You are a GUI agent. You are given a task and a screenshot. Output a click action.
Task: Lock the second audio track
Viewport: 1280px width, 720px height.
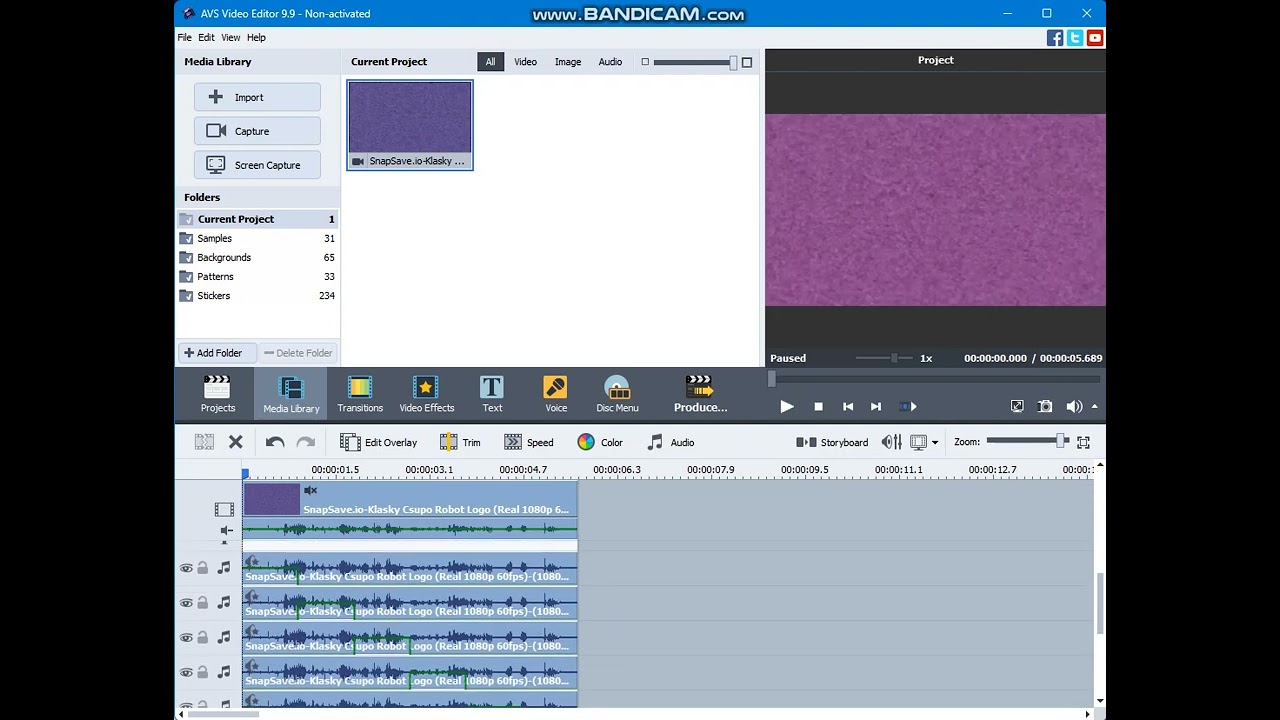pyautogui.click(x=203, y=603)
